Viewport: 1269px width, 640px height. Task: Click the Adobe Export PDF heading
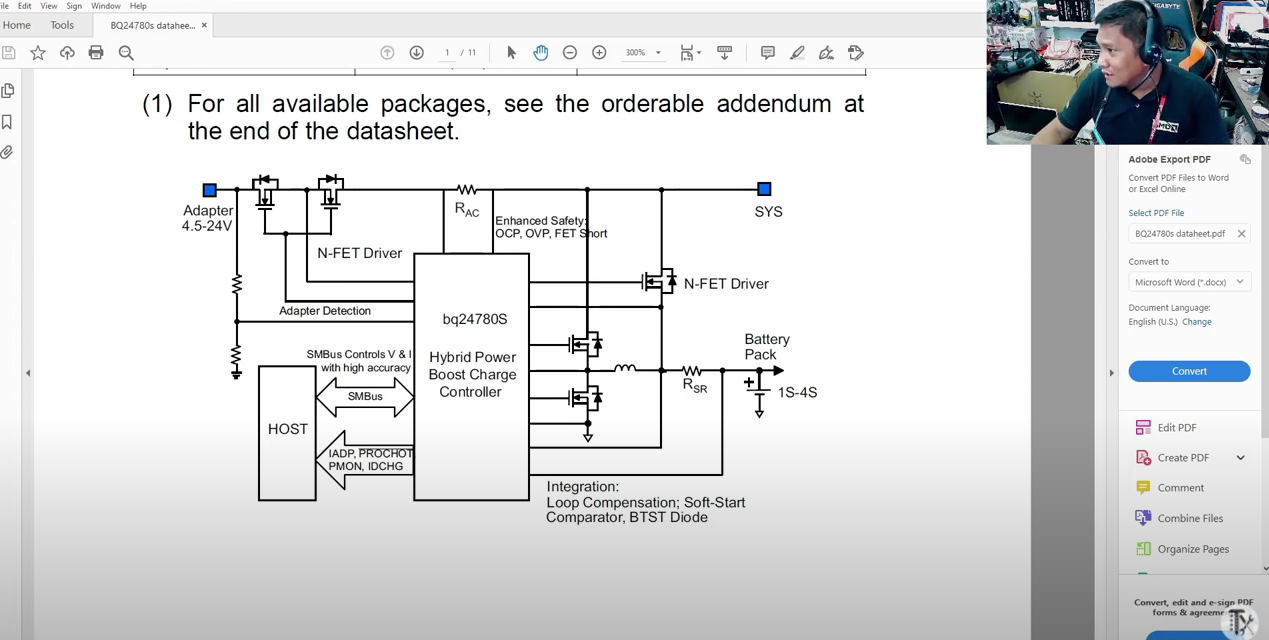(x=1169, y=159)
